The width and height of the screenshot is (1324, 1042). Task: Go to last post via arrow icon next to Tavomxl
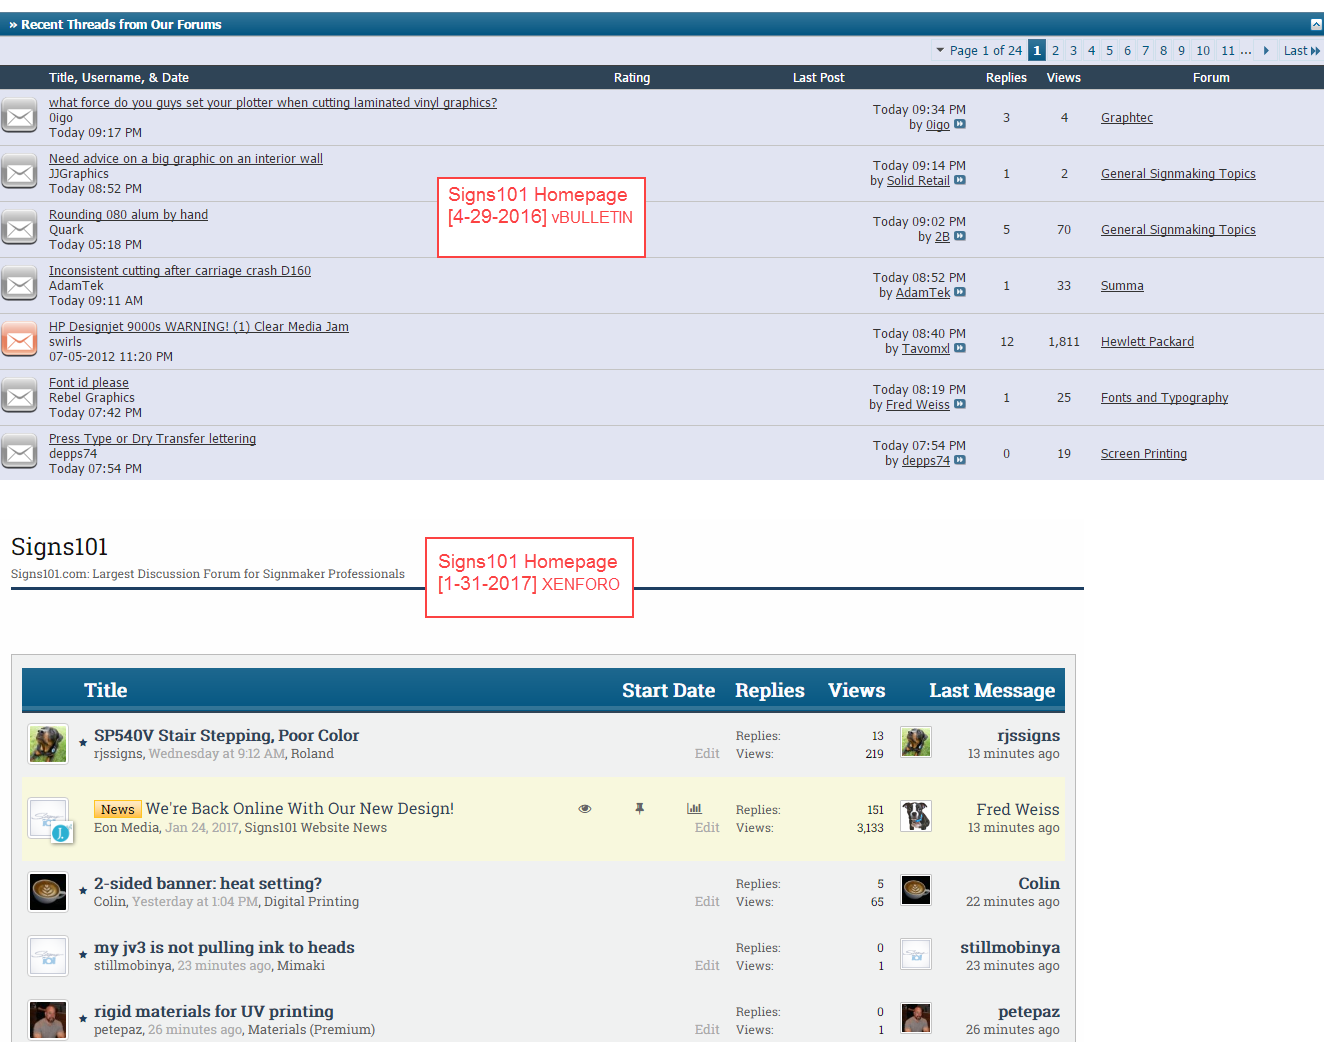[x=960, y=348]
